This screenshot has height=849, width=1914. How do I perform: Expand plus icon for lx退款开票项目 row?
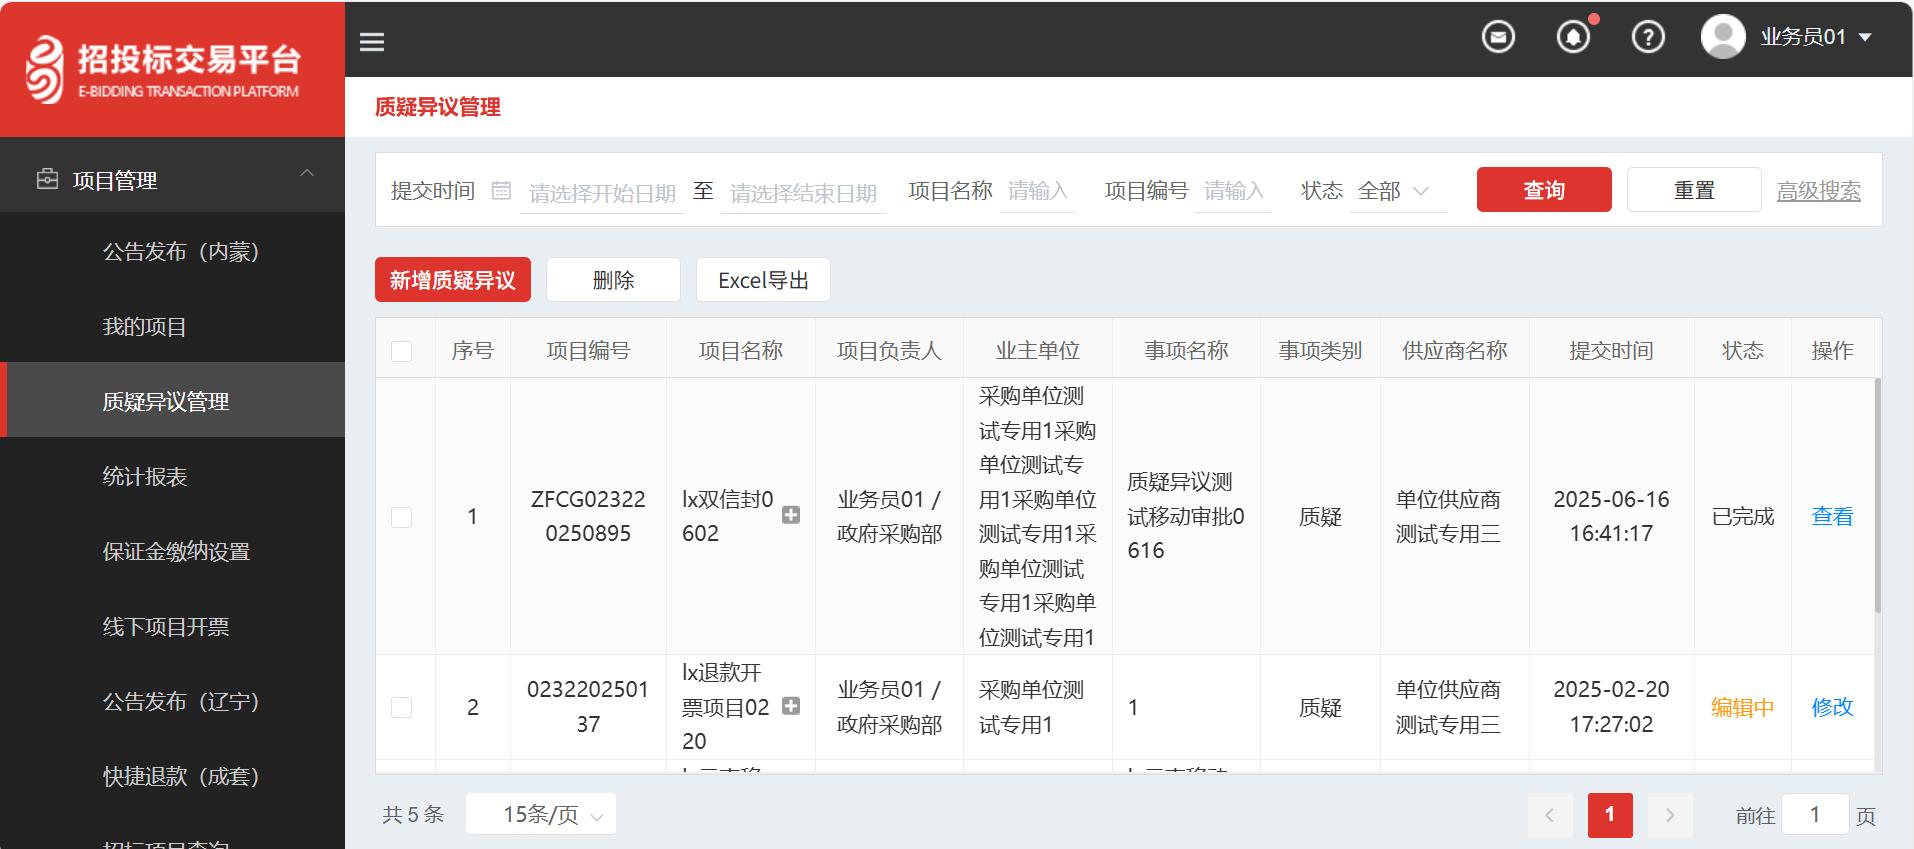click(x=790, y=706)
